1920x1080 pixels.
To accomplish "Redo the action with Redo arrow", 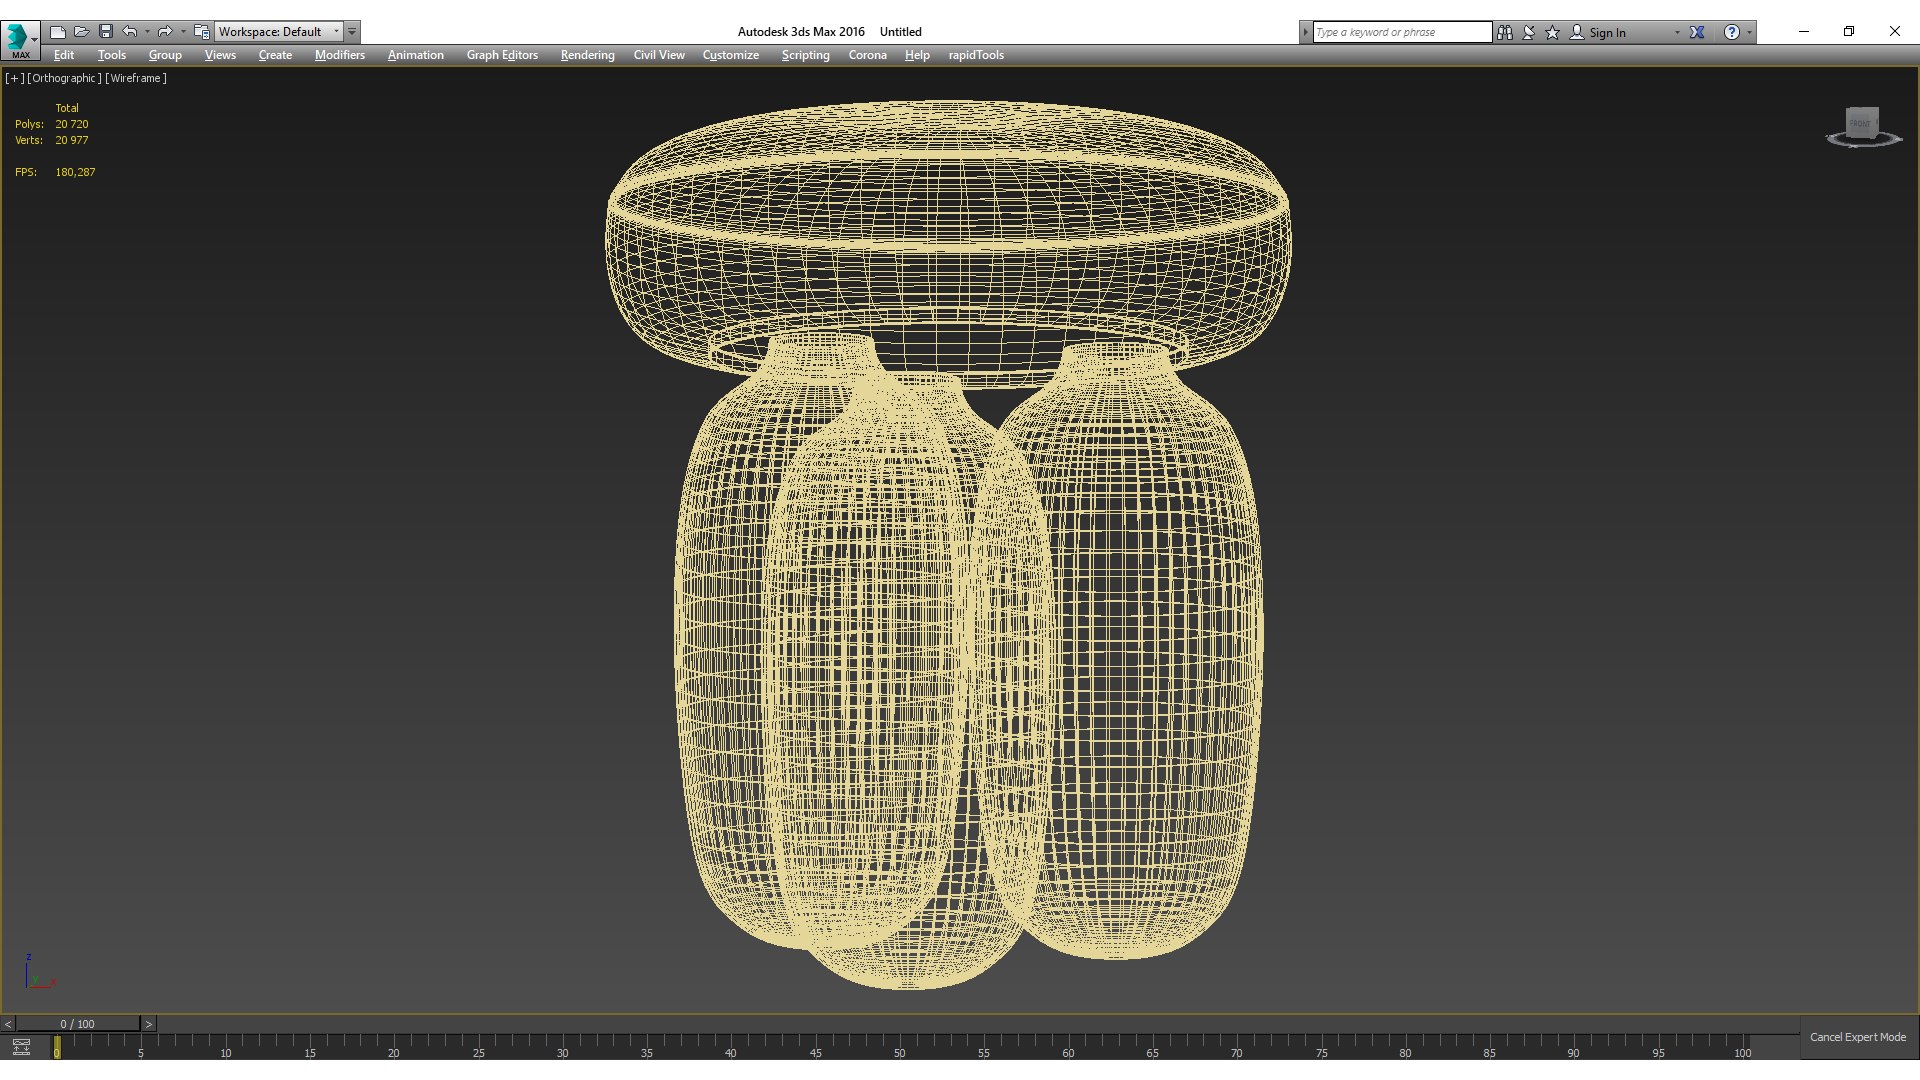I will (165, 32).
